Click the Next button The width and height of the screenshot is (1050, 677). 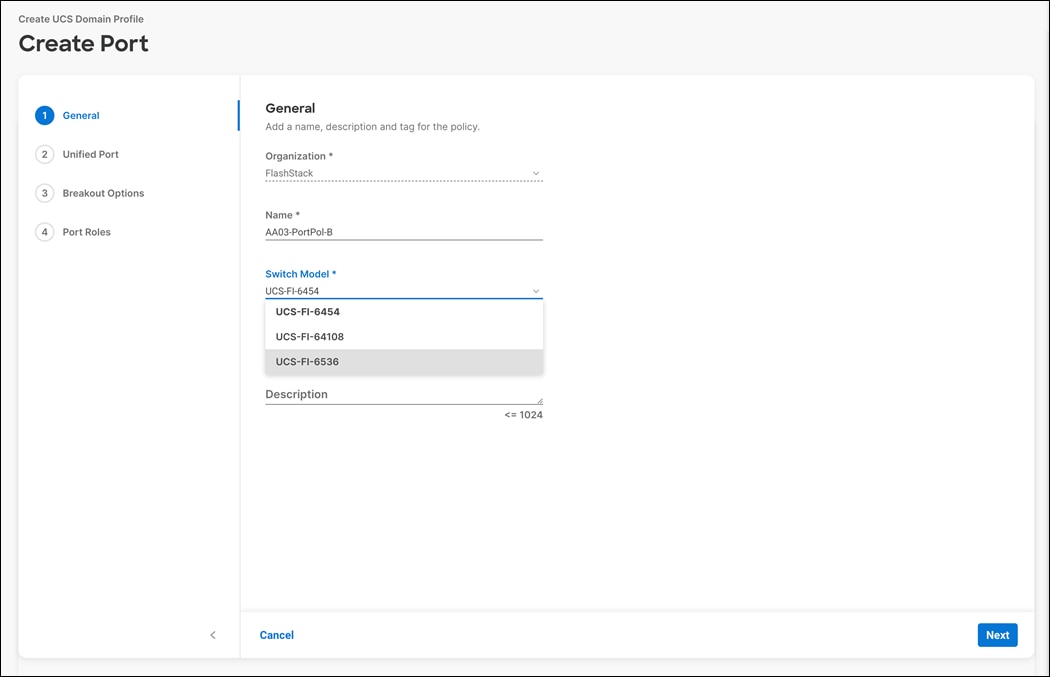point(997,634)
